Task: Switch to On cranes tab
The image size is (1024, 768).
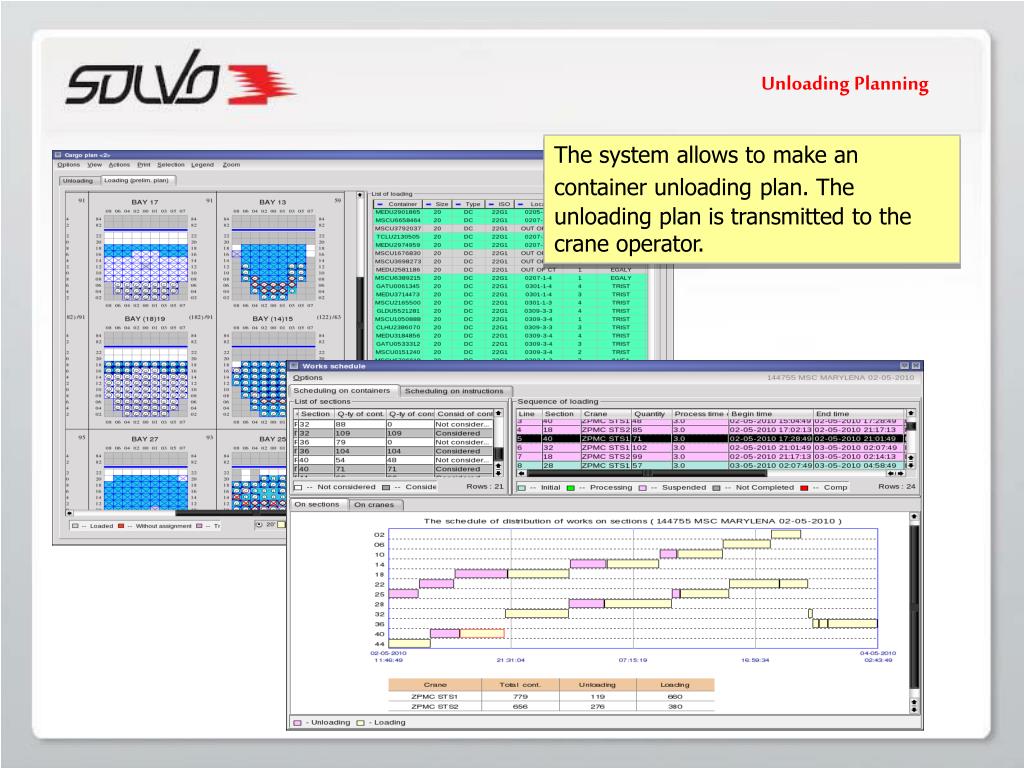Action: (374, 504)
